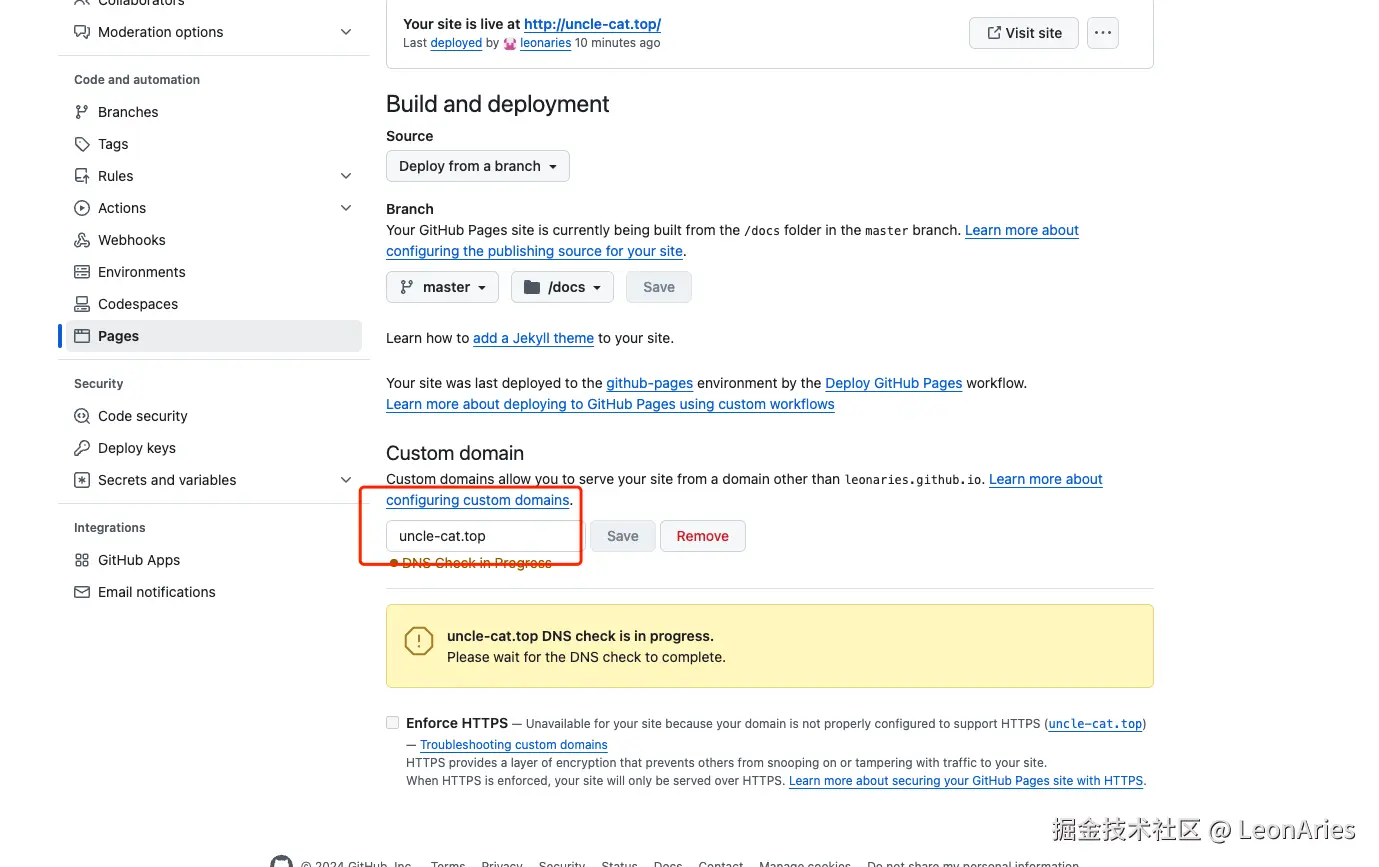1379x867 pixels.
Task: Click the Pages browser icon
Action: click(82, 336)
